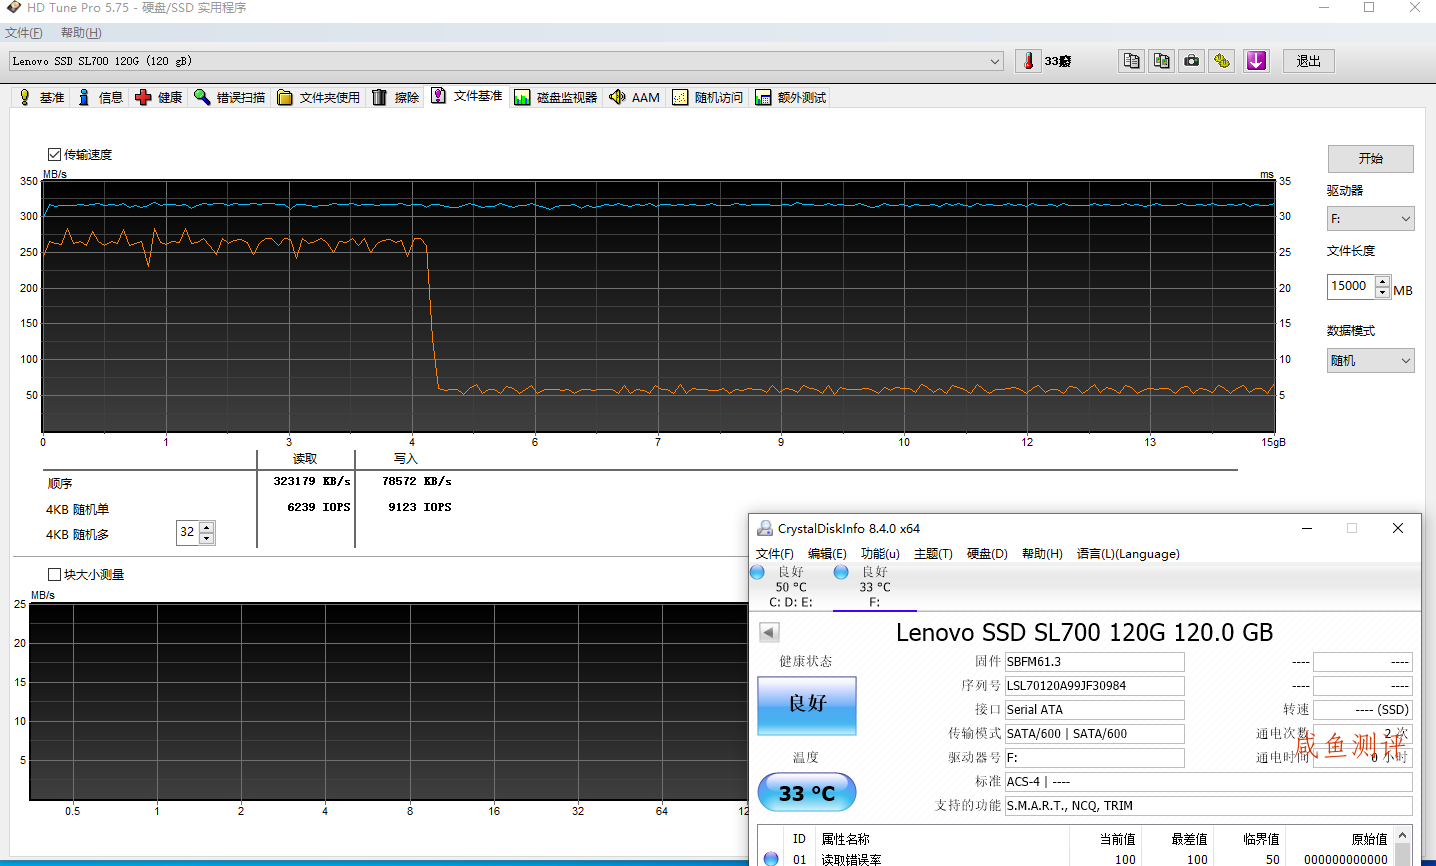Select the 文件基准 file benchmark tab
The height and width of the screenshot is (866, 1436).
(467, 96)
